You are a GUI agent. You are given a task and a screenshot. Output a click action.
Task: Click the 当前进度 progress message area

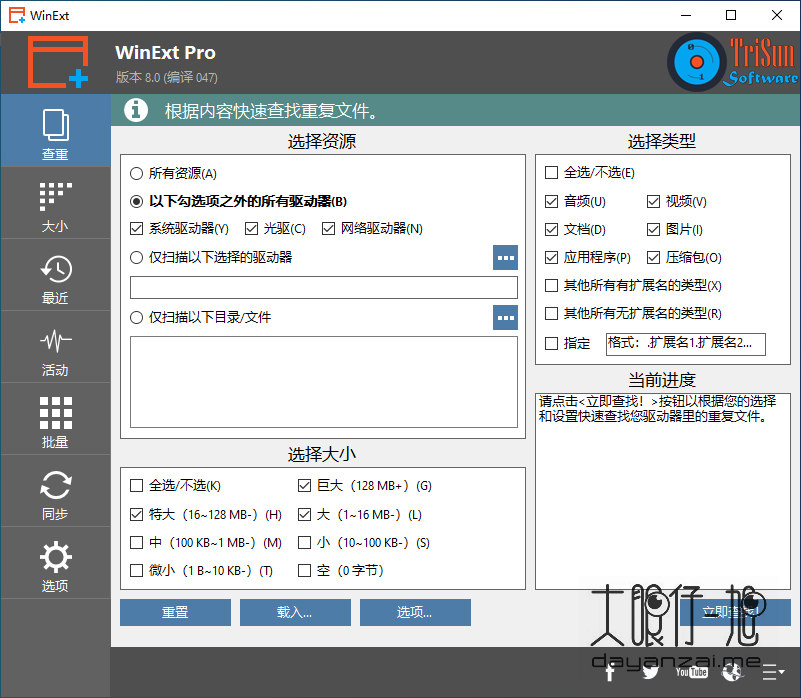tap(663, 491)
